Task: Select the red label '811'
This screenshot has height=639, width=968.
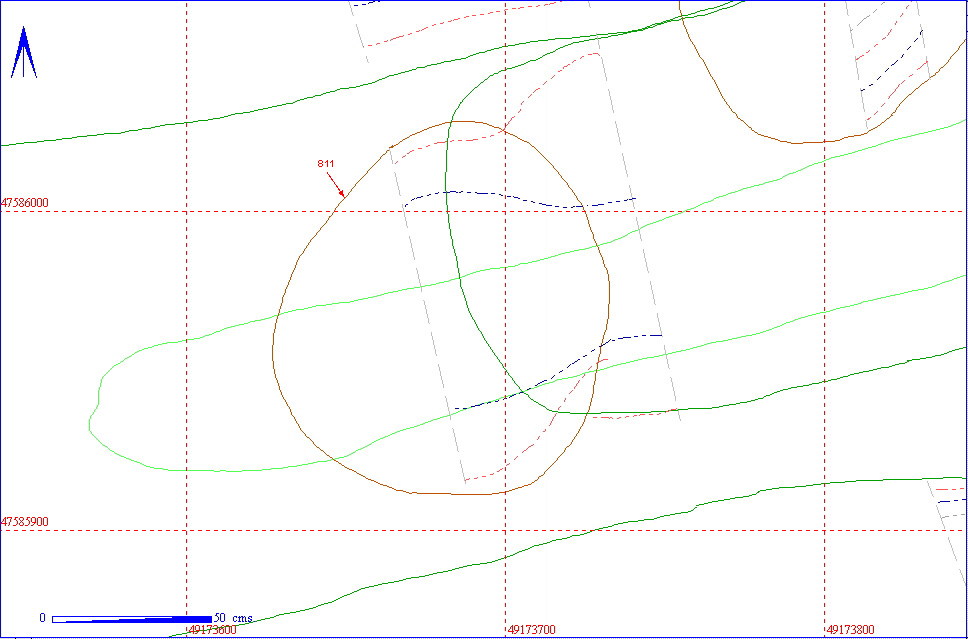Action: [325, 164]
